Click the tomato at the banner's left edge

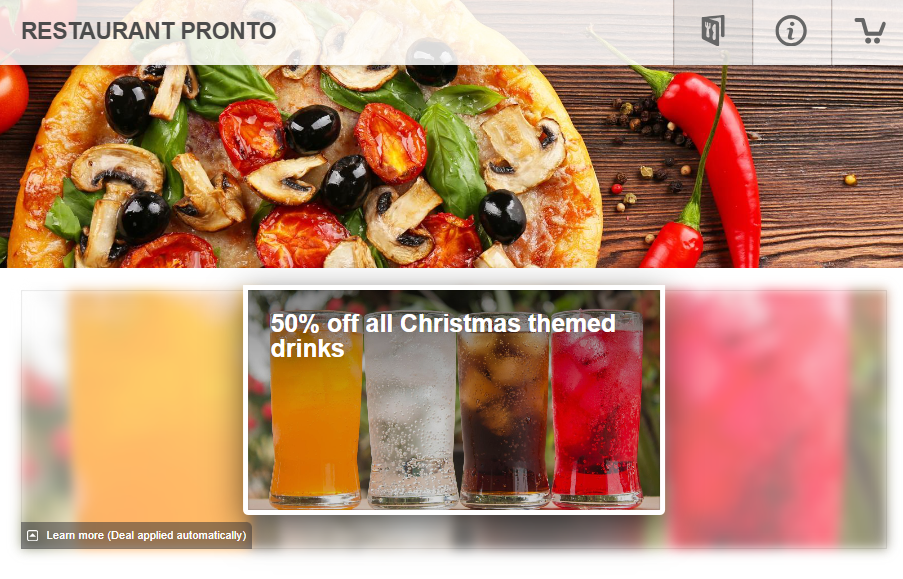click(x=13, y=95)
